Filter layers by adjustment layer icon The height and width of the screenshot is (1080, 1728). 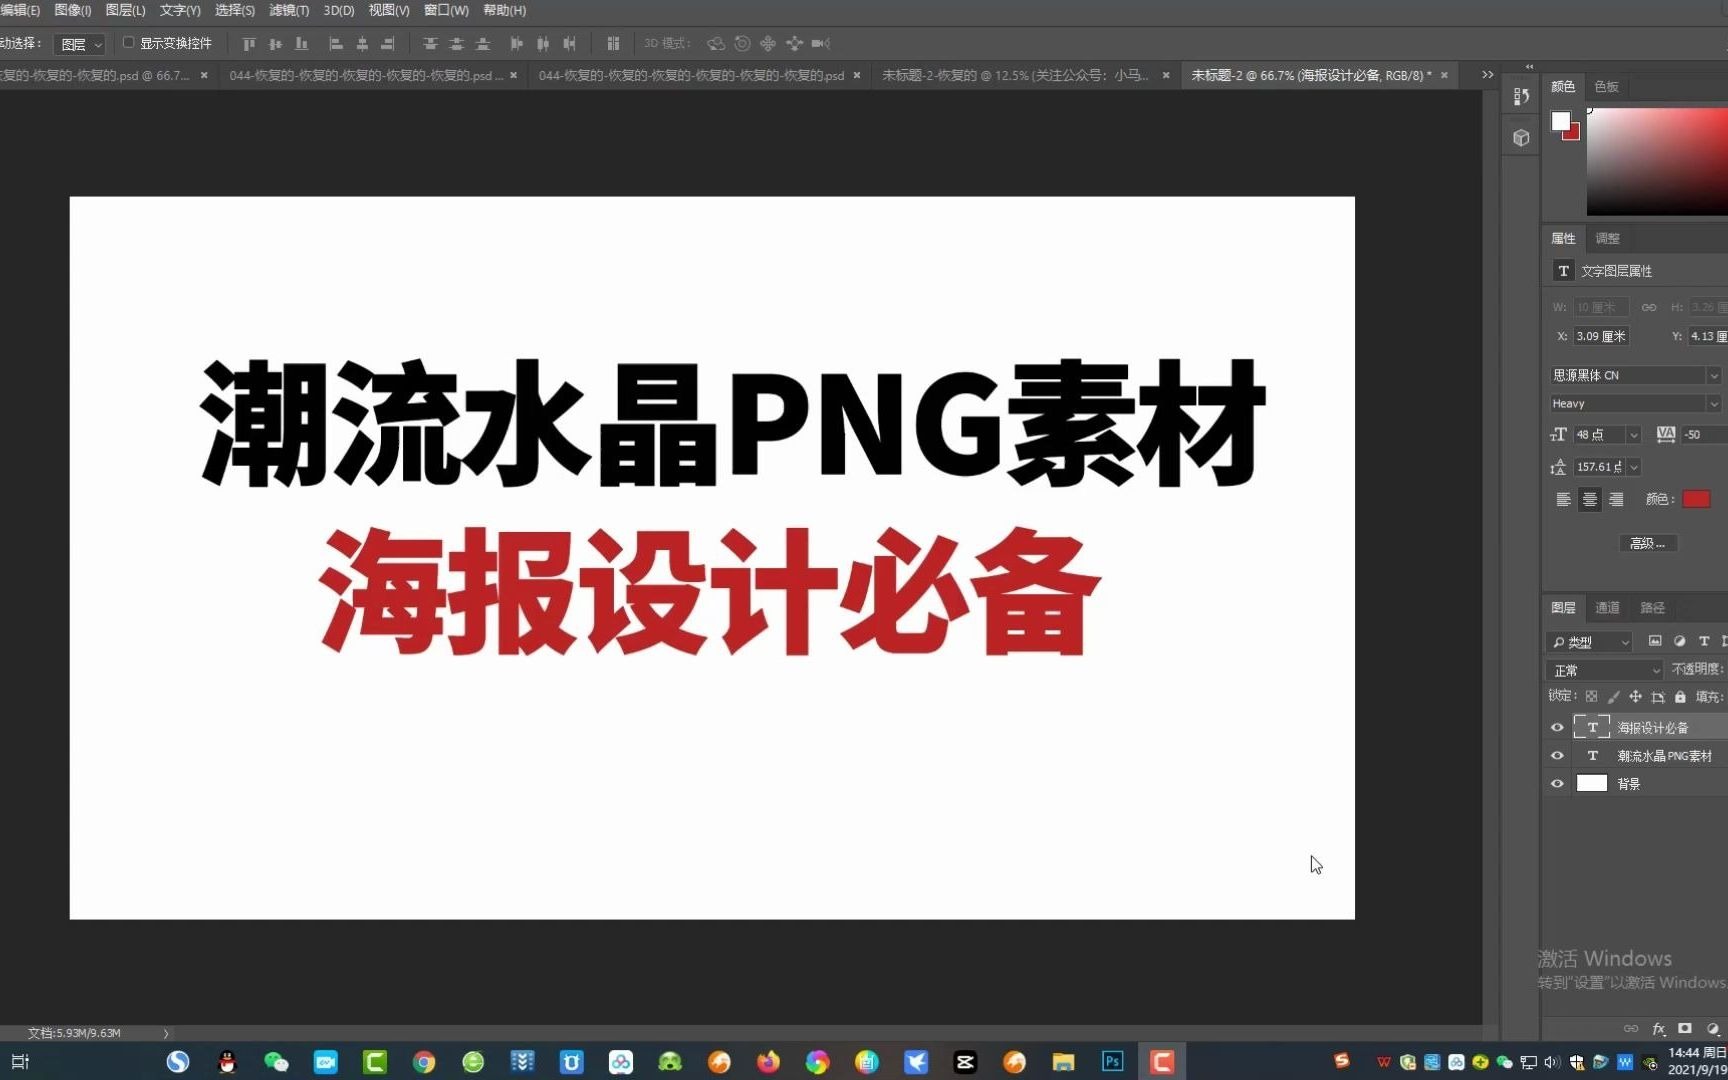coord(1680,641)
